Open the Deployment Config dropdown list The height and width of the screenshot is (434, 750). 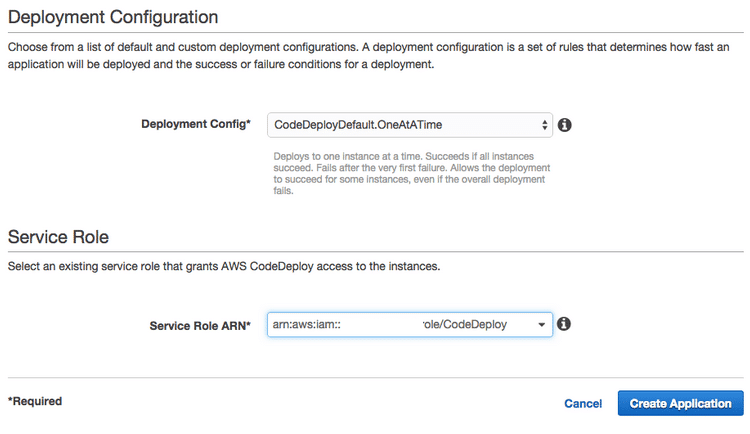tap(410, 125)
